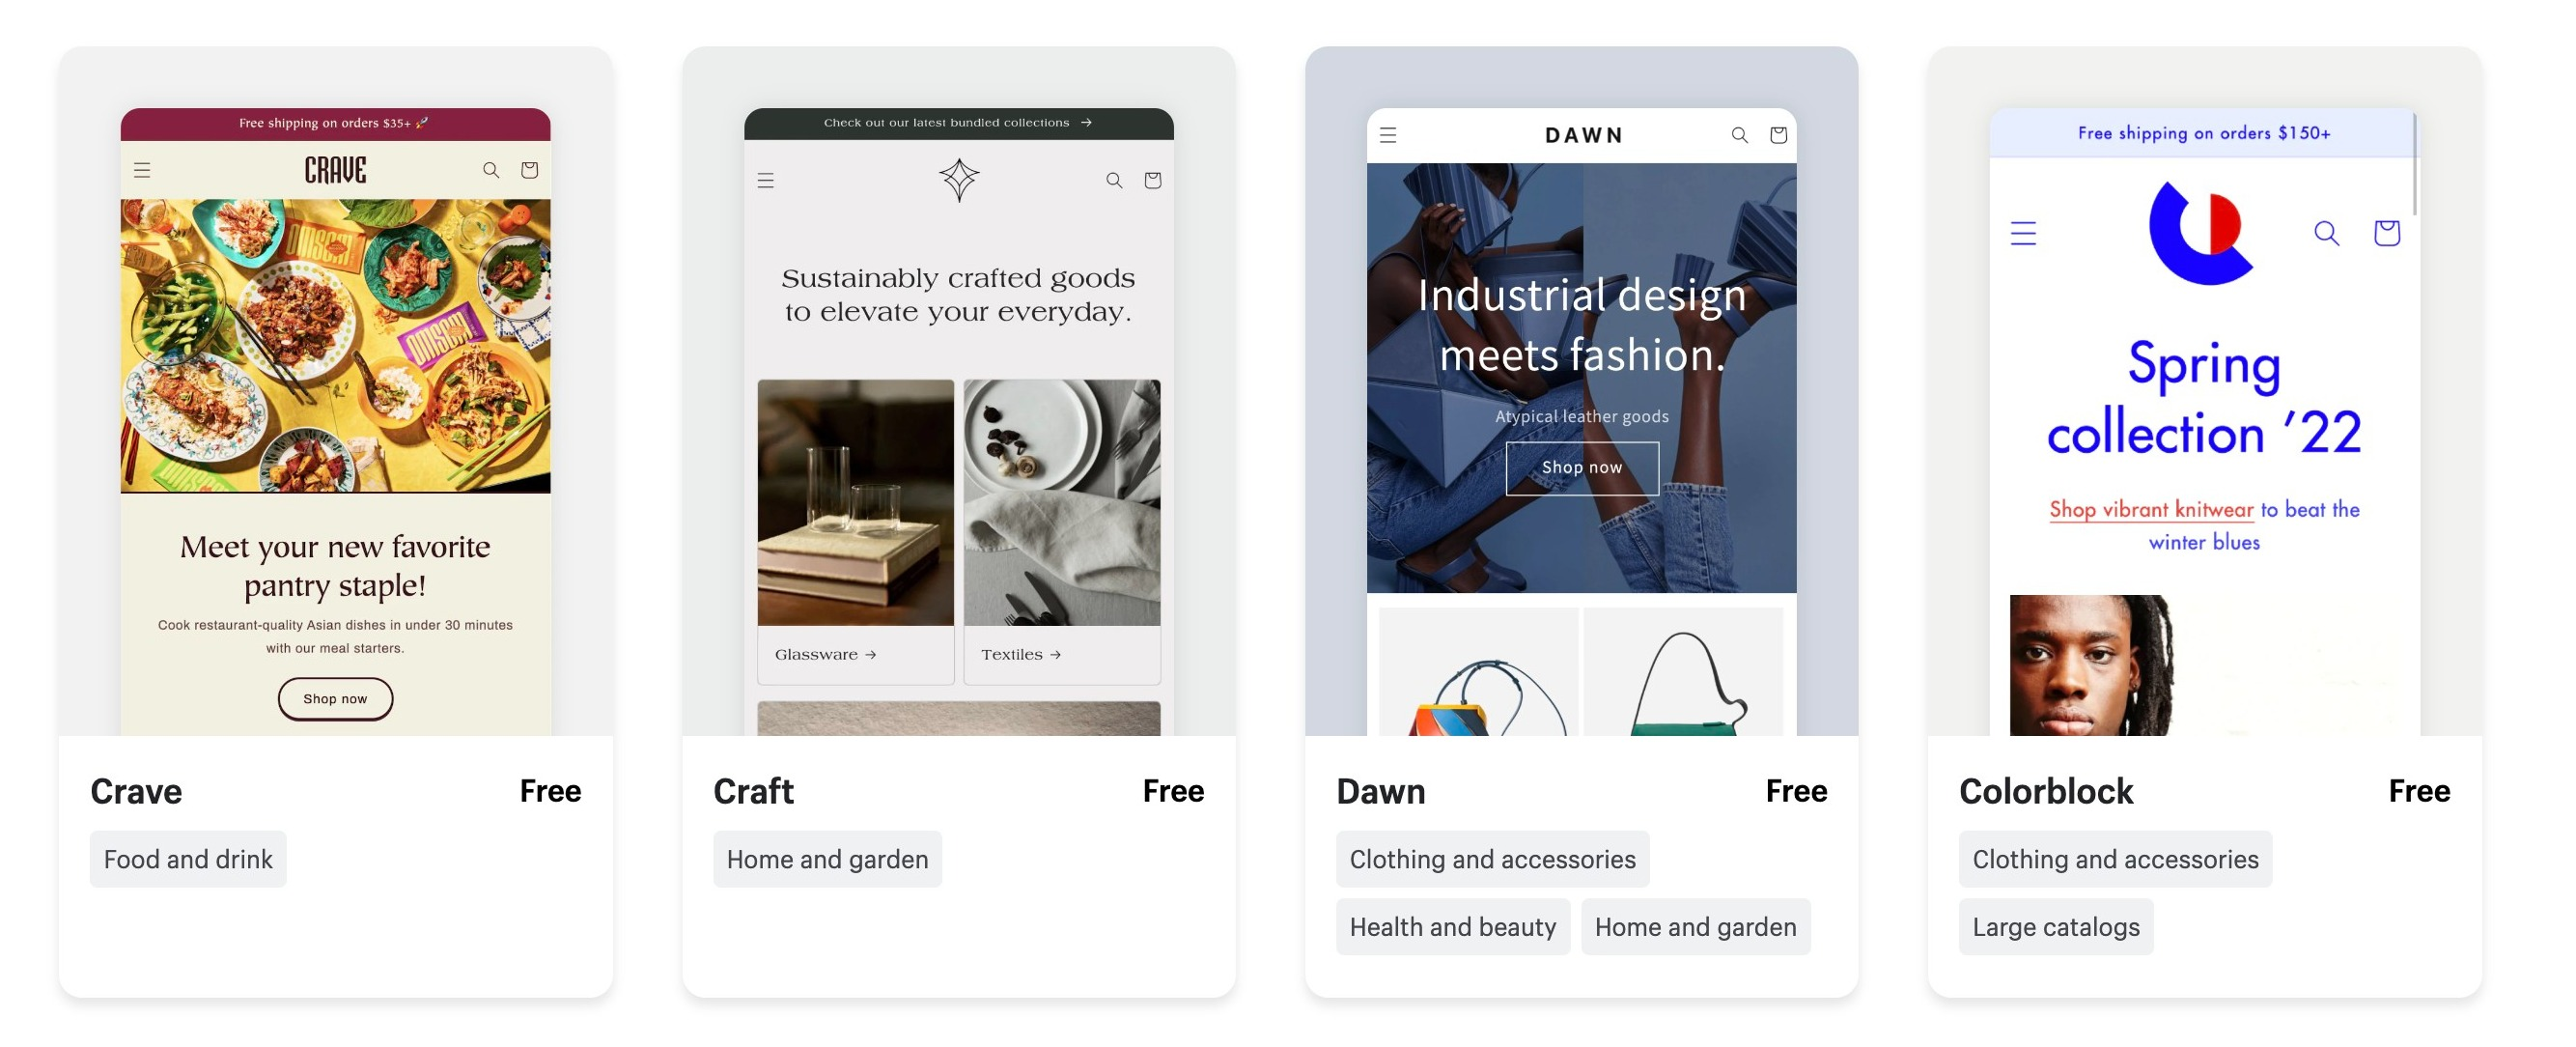Click search icon in Dawn preview
Image resolution: width=2576 pixels, height=1047 pixels.
click(1740, 135)
